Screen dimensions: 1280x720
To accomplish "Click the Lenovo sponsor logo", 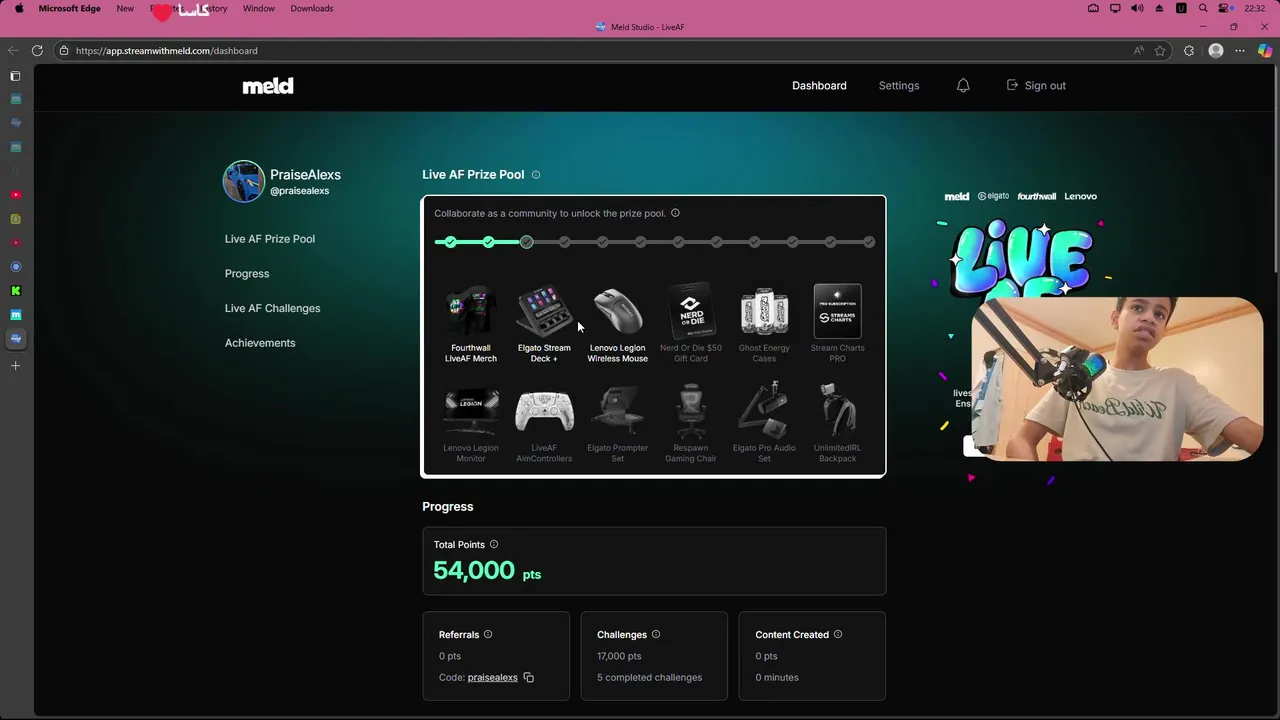I will 1081,197.
